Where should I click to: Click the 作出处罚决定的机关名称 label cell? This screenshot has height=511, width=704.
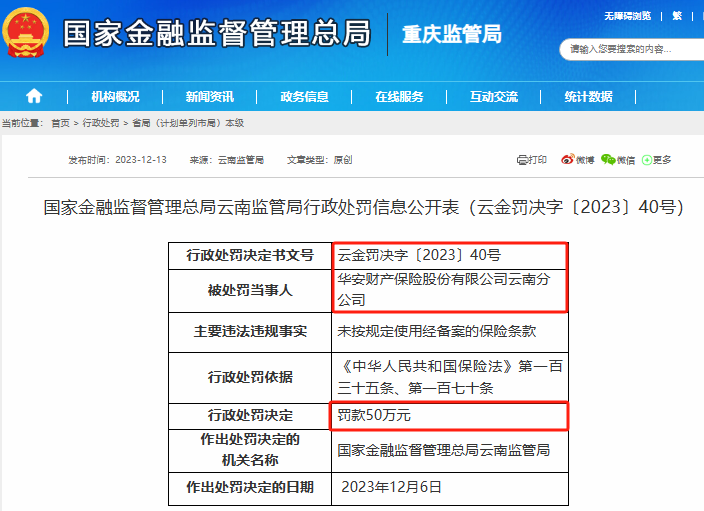250,450
